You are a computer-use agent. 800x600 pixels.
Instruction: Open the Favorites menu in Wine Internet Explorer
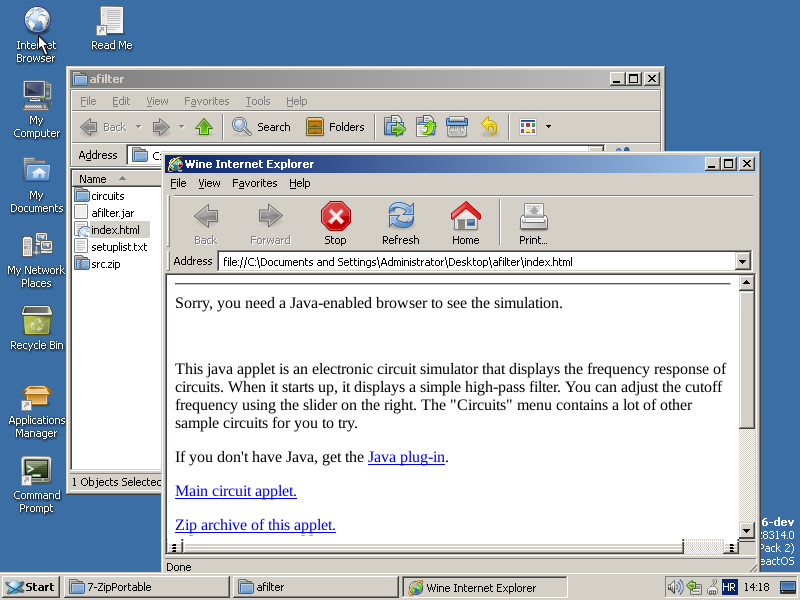point(255,183)
